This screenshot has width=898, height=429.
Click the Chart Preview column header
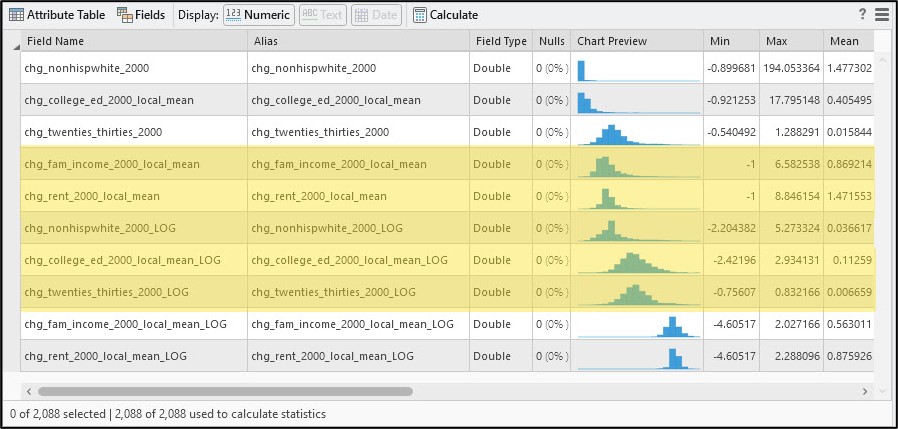(x=637, y=41)
